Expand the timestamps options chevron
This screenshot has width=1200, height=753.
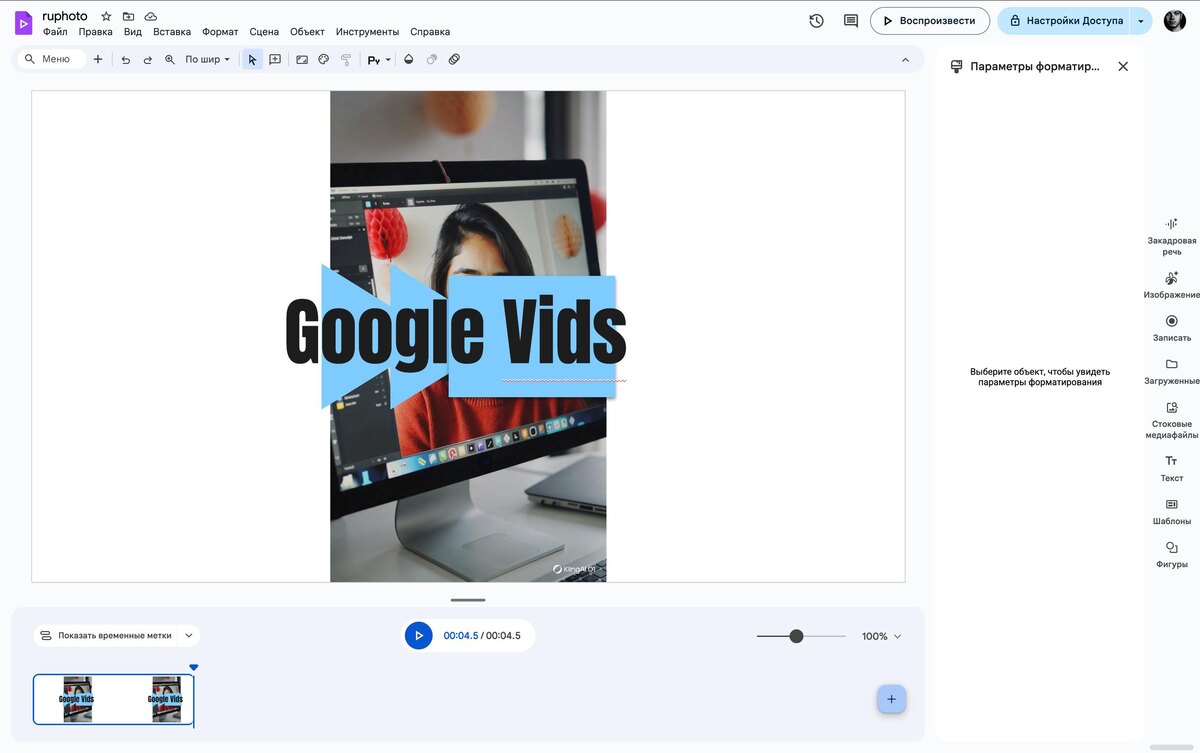click(188, 636)
